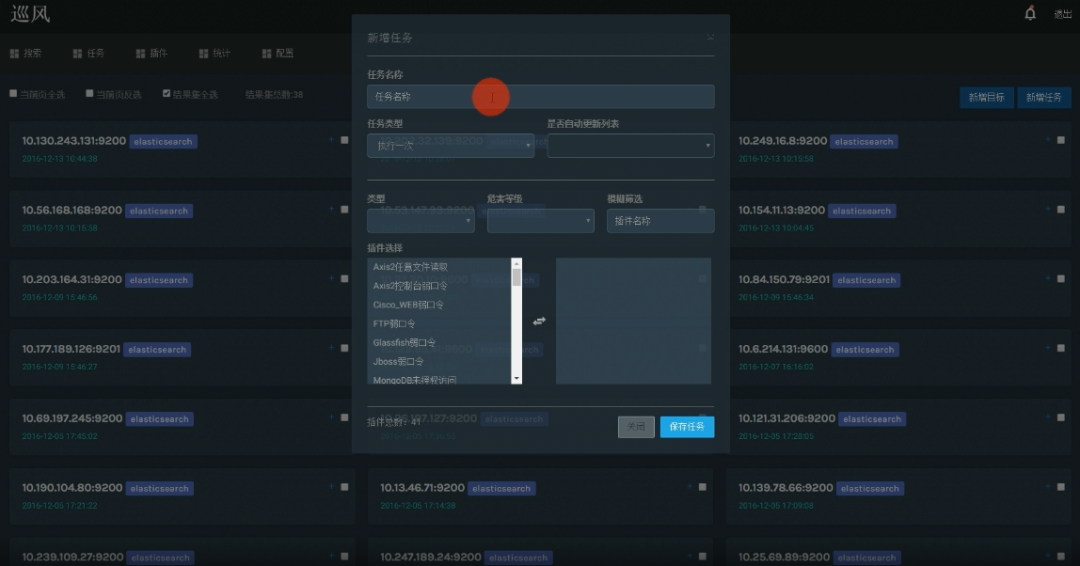Click plugin list scroll-up arrow
1080x566 pixels.
[x=517, y=263]
